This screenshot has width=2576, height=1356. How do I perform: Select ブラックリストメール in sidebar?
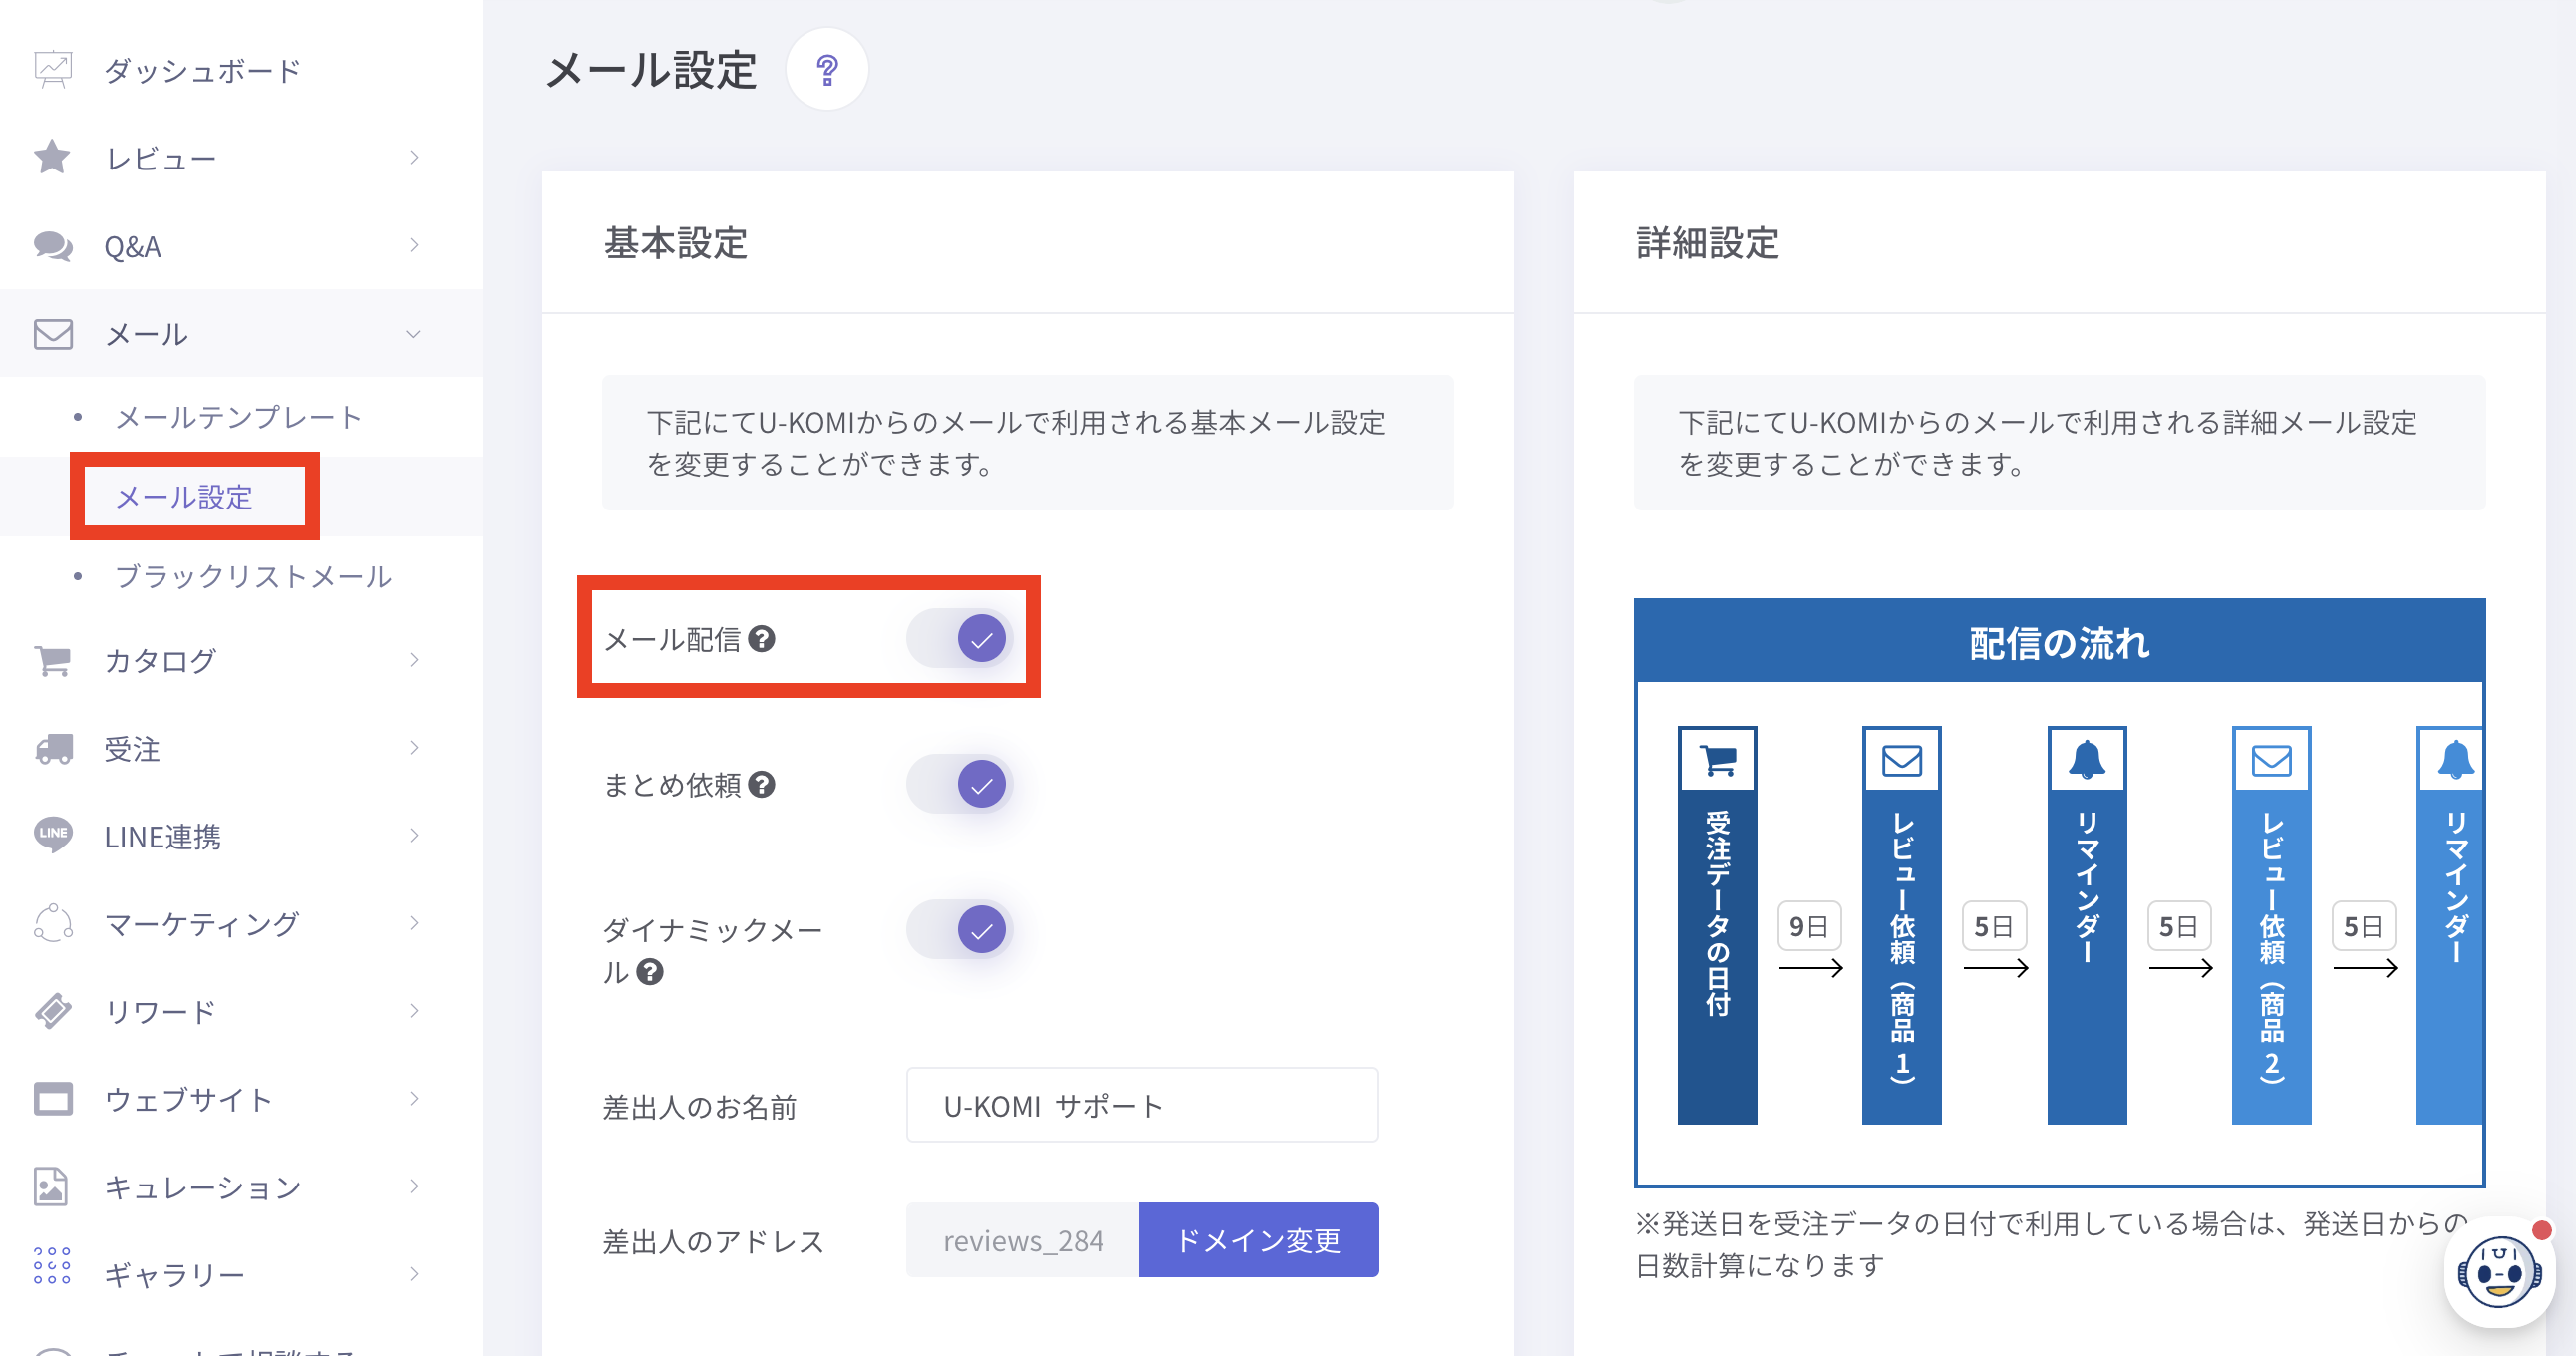point(253,577)
